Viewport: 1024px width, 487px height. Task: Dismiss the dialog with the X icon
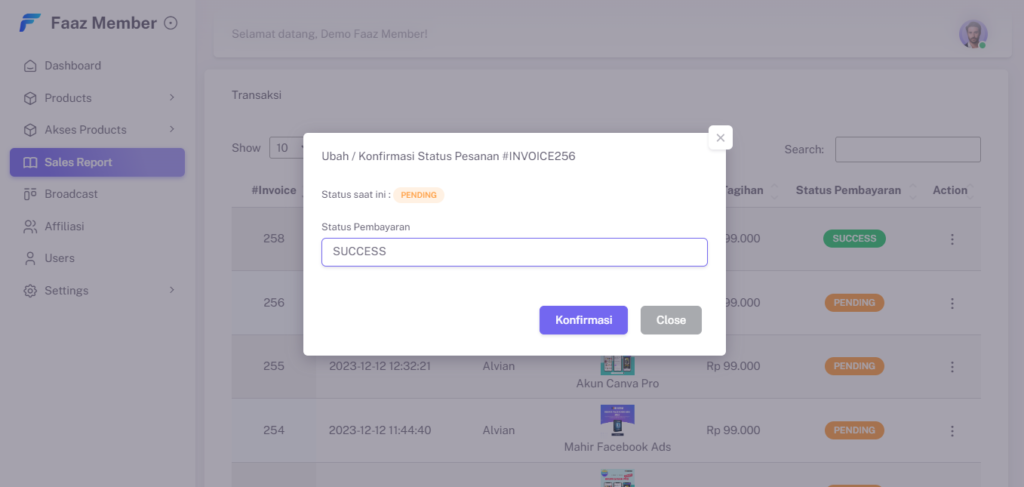click(x=720, y=138)
